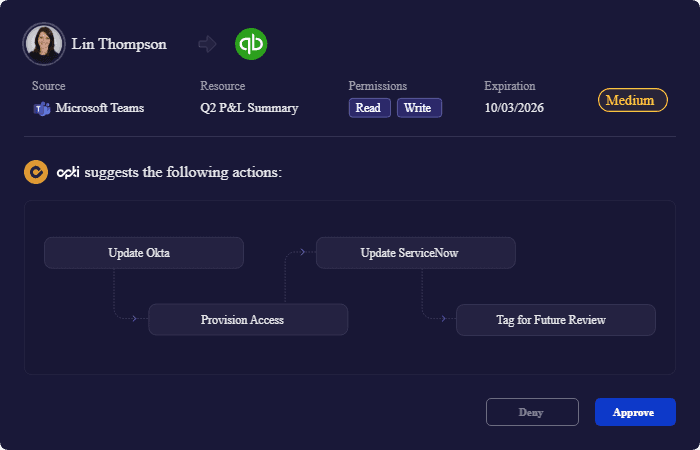Image resolution: width=700 pixels, height=450 pixels.
Task: Deny the access request
Action: click(532, 412)
